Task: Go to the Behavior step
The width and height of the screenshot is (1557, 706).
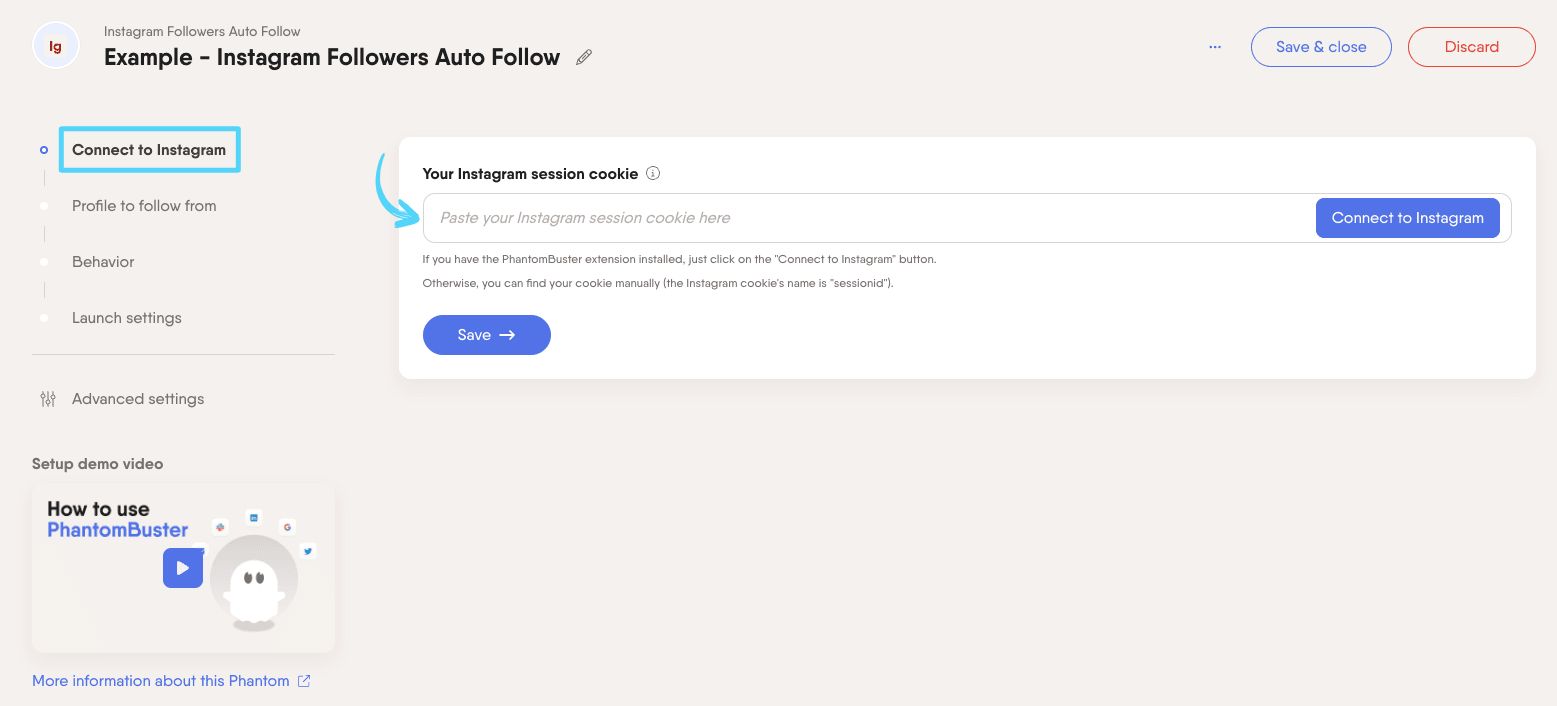Action: 103,262
